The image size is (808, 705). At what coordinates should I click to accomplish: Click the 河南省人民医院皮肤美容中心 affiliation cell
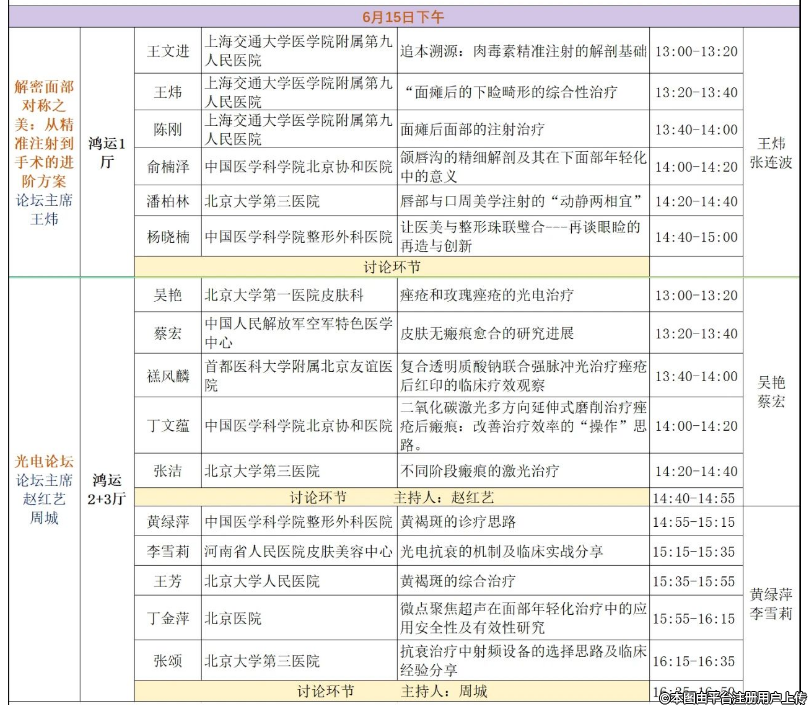298,551
